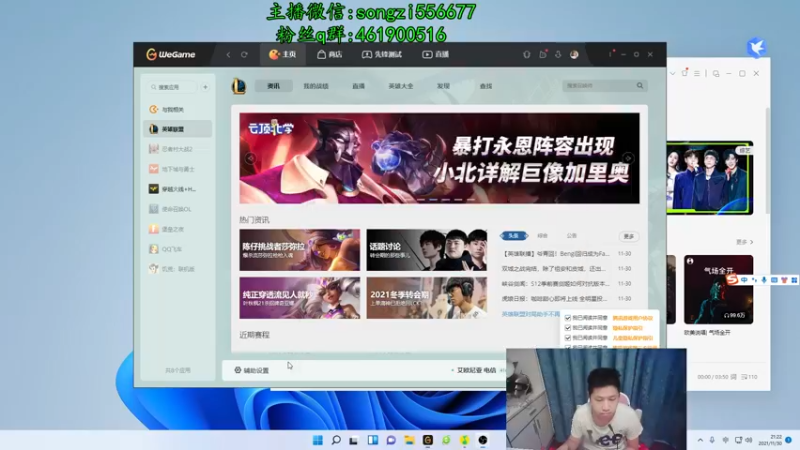Viewport: 800px width, 450px height.
Task: Click the microphone icon on the Sogou bar
Action: click(764, 280)
